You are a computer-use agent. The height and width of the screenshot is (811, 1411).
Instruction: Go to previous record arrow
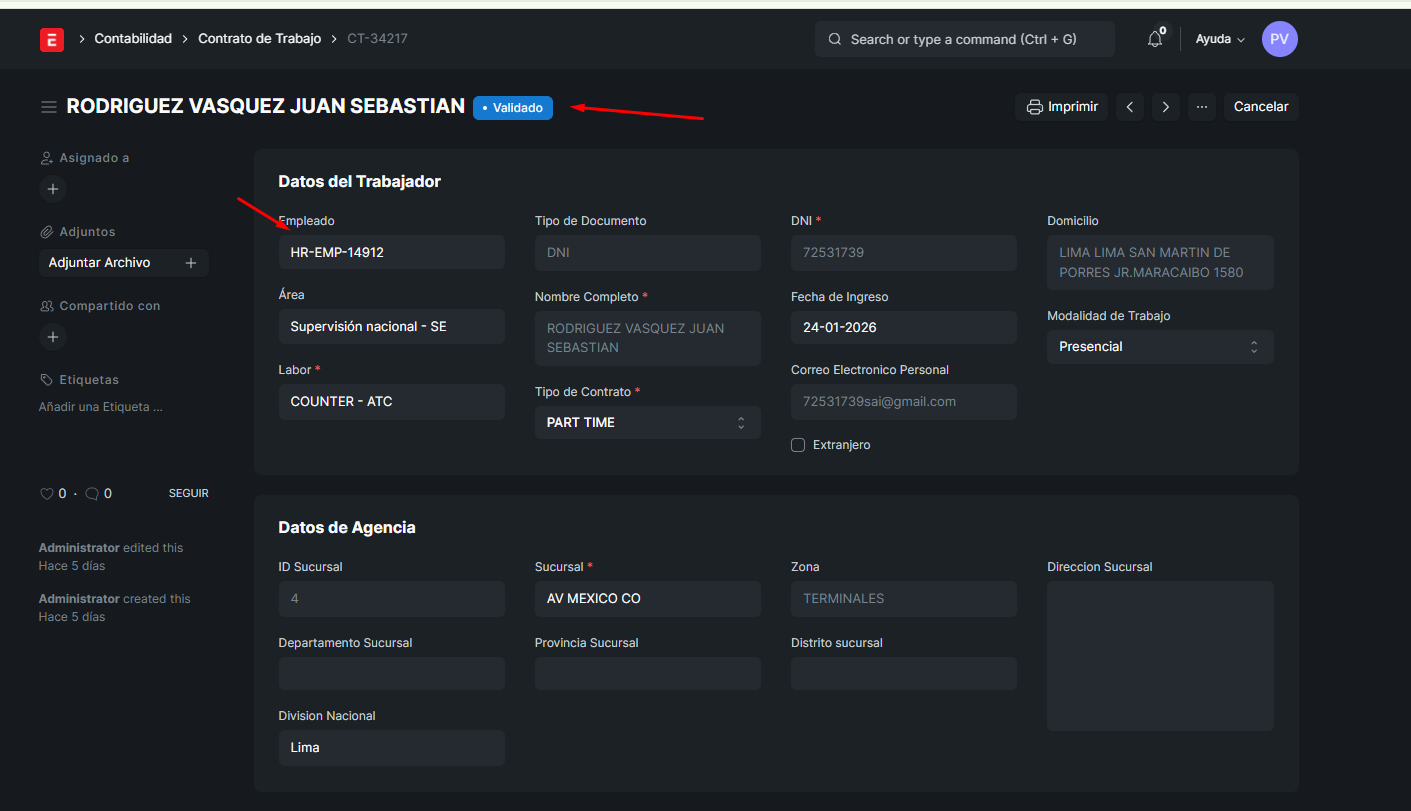[x=1129, y=107]
